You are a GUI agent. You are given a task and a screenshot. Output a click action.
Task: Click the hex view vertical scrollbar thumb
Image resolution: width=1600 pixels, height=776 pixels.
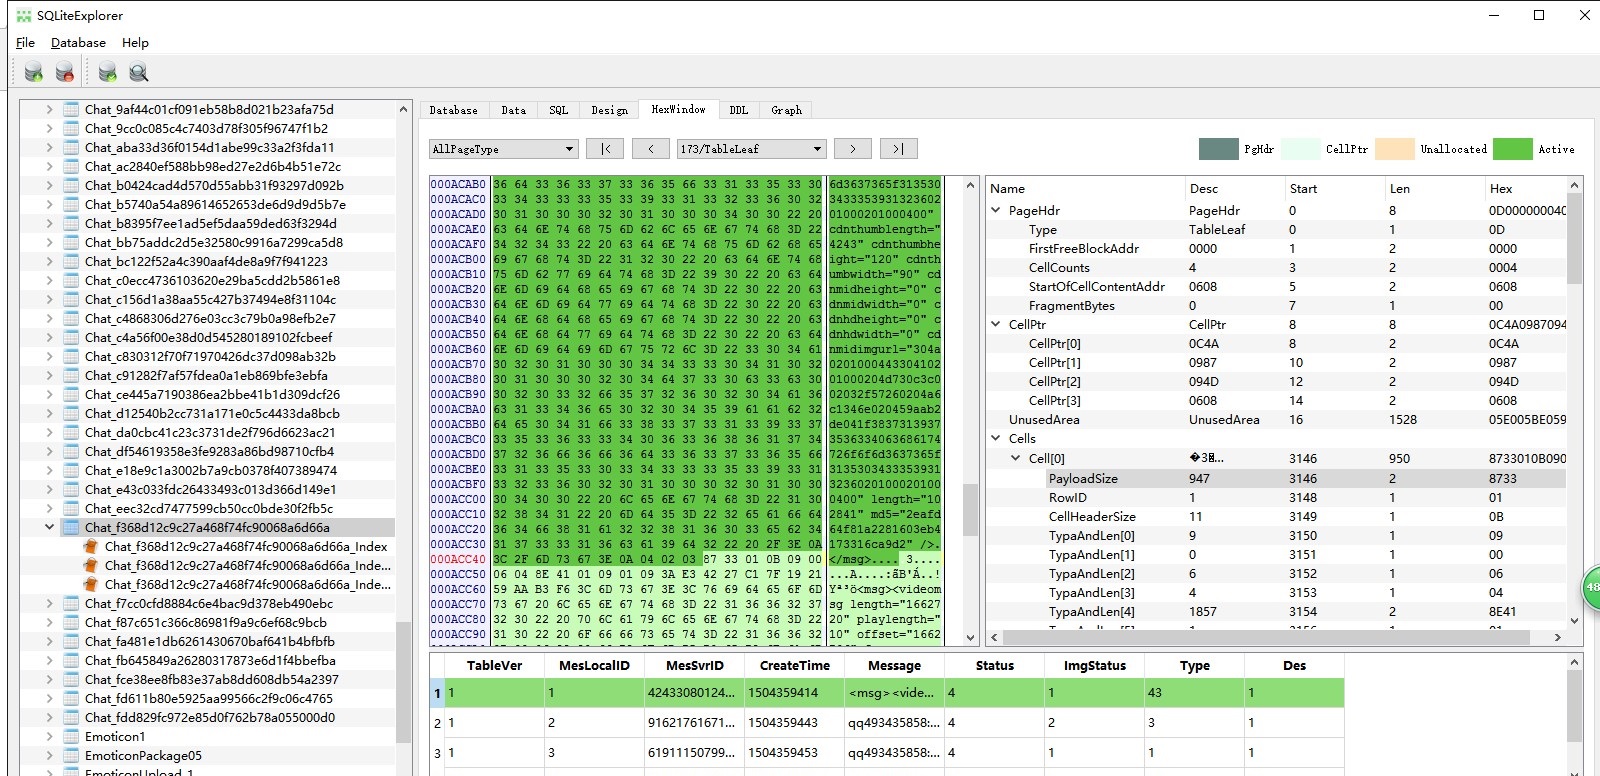coord(970,509)
